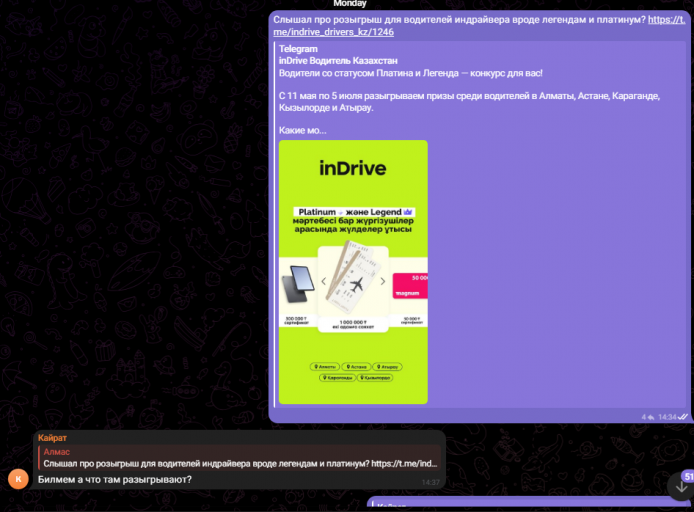Jump to quoted reply from Алмас
The image size is (694, 512).
coord(239,458)
